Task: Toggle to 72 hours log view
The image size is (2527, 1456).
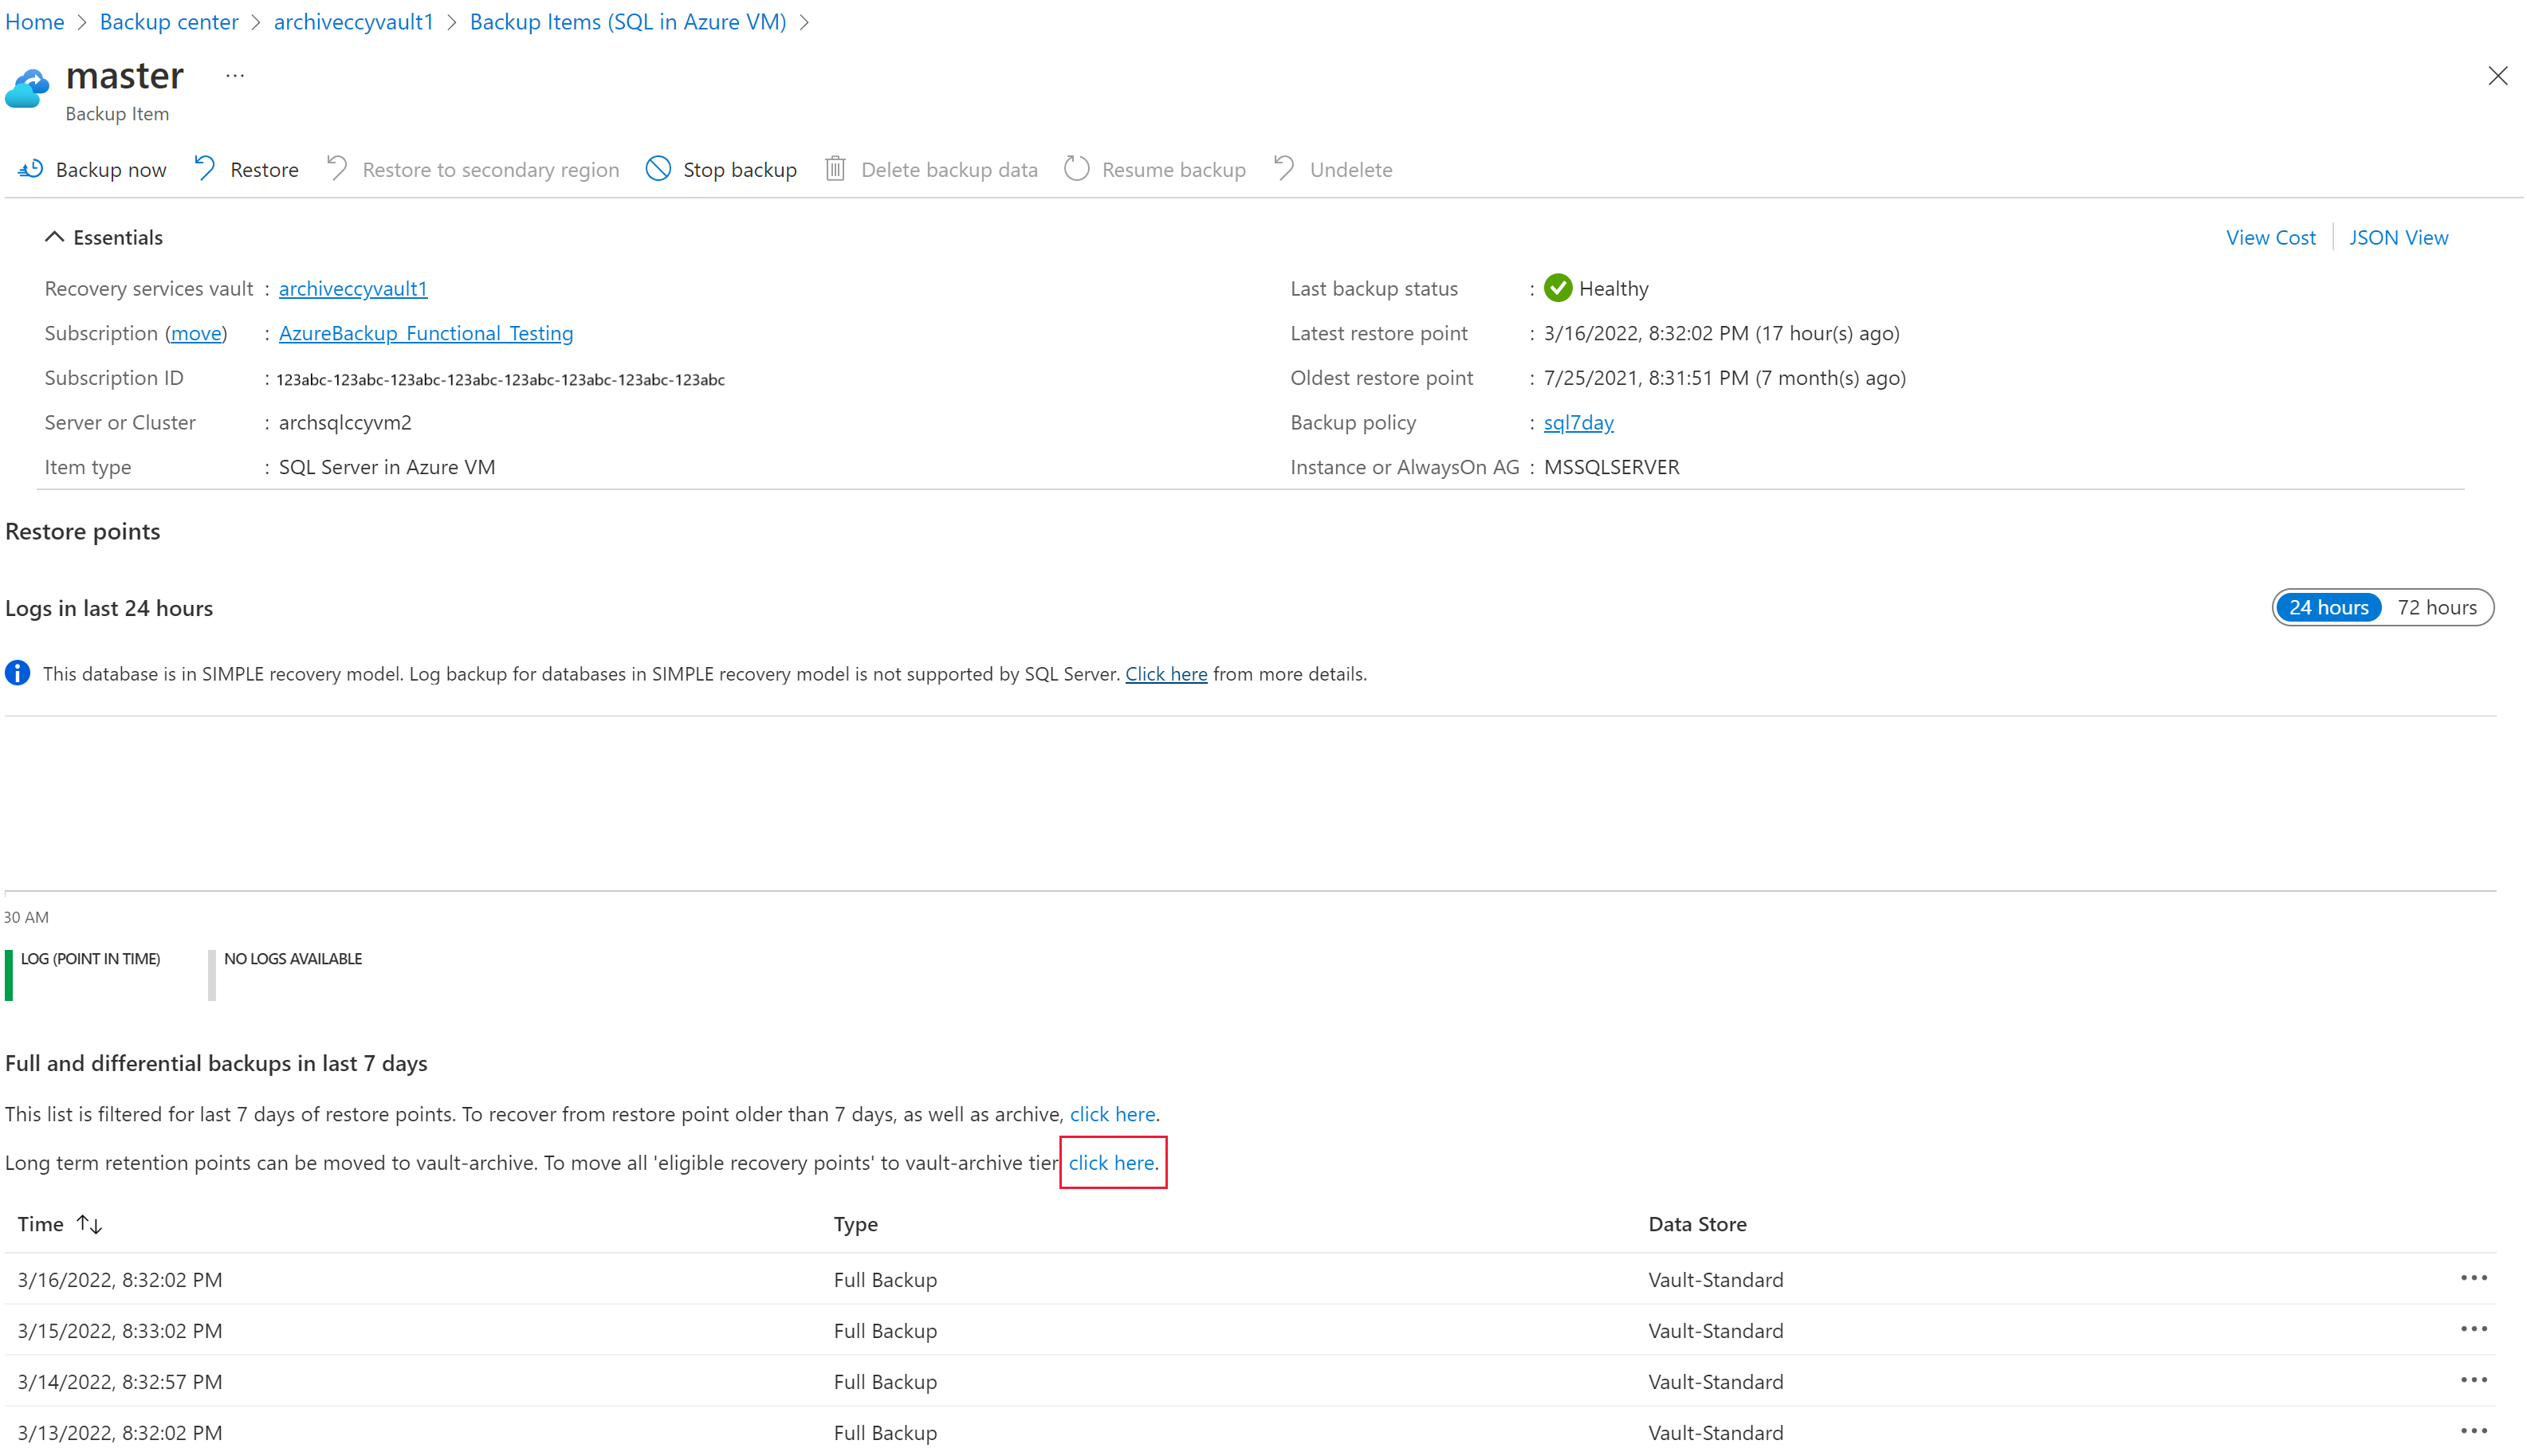Action: pos(2437,606)
